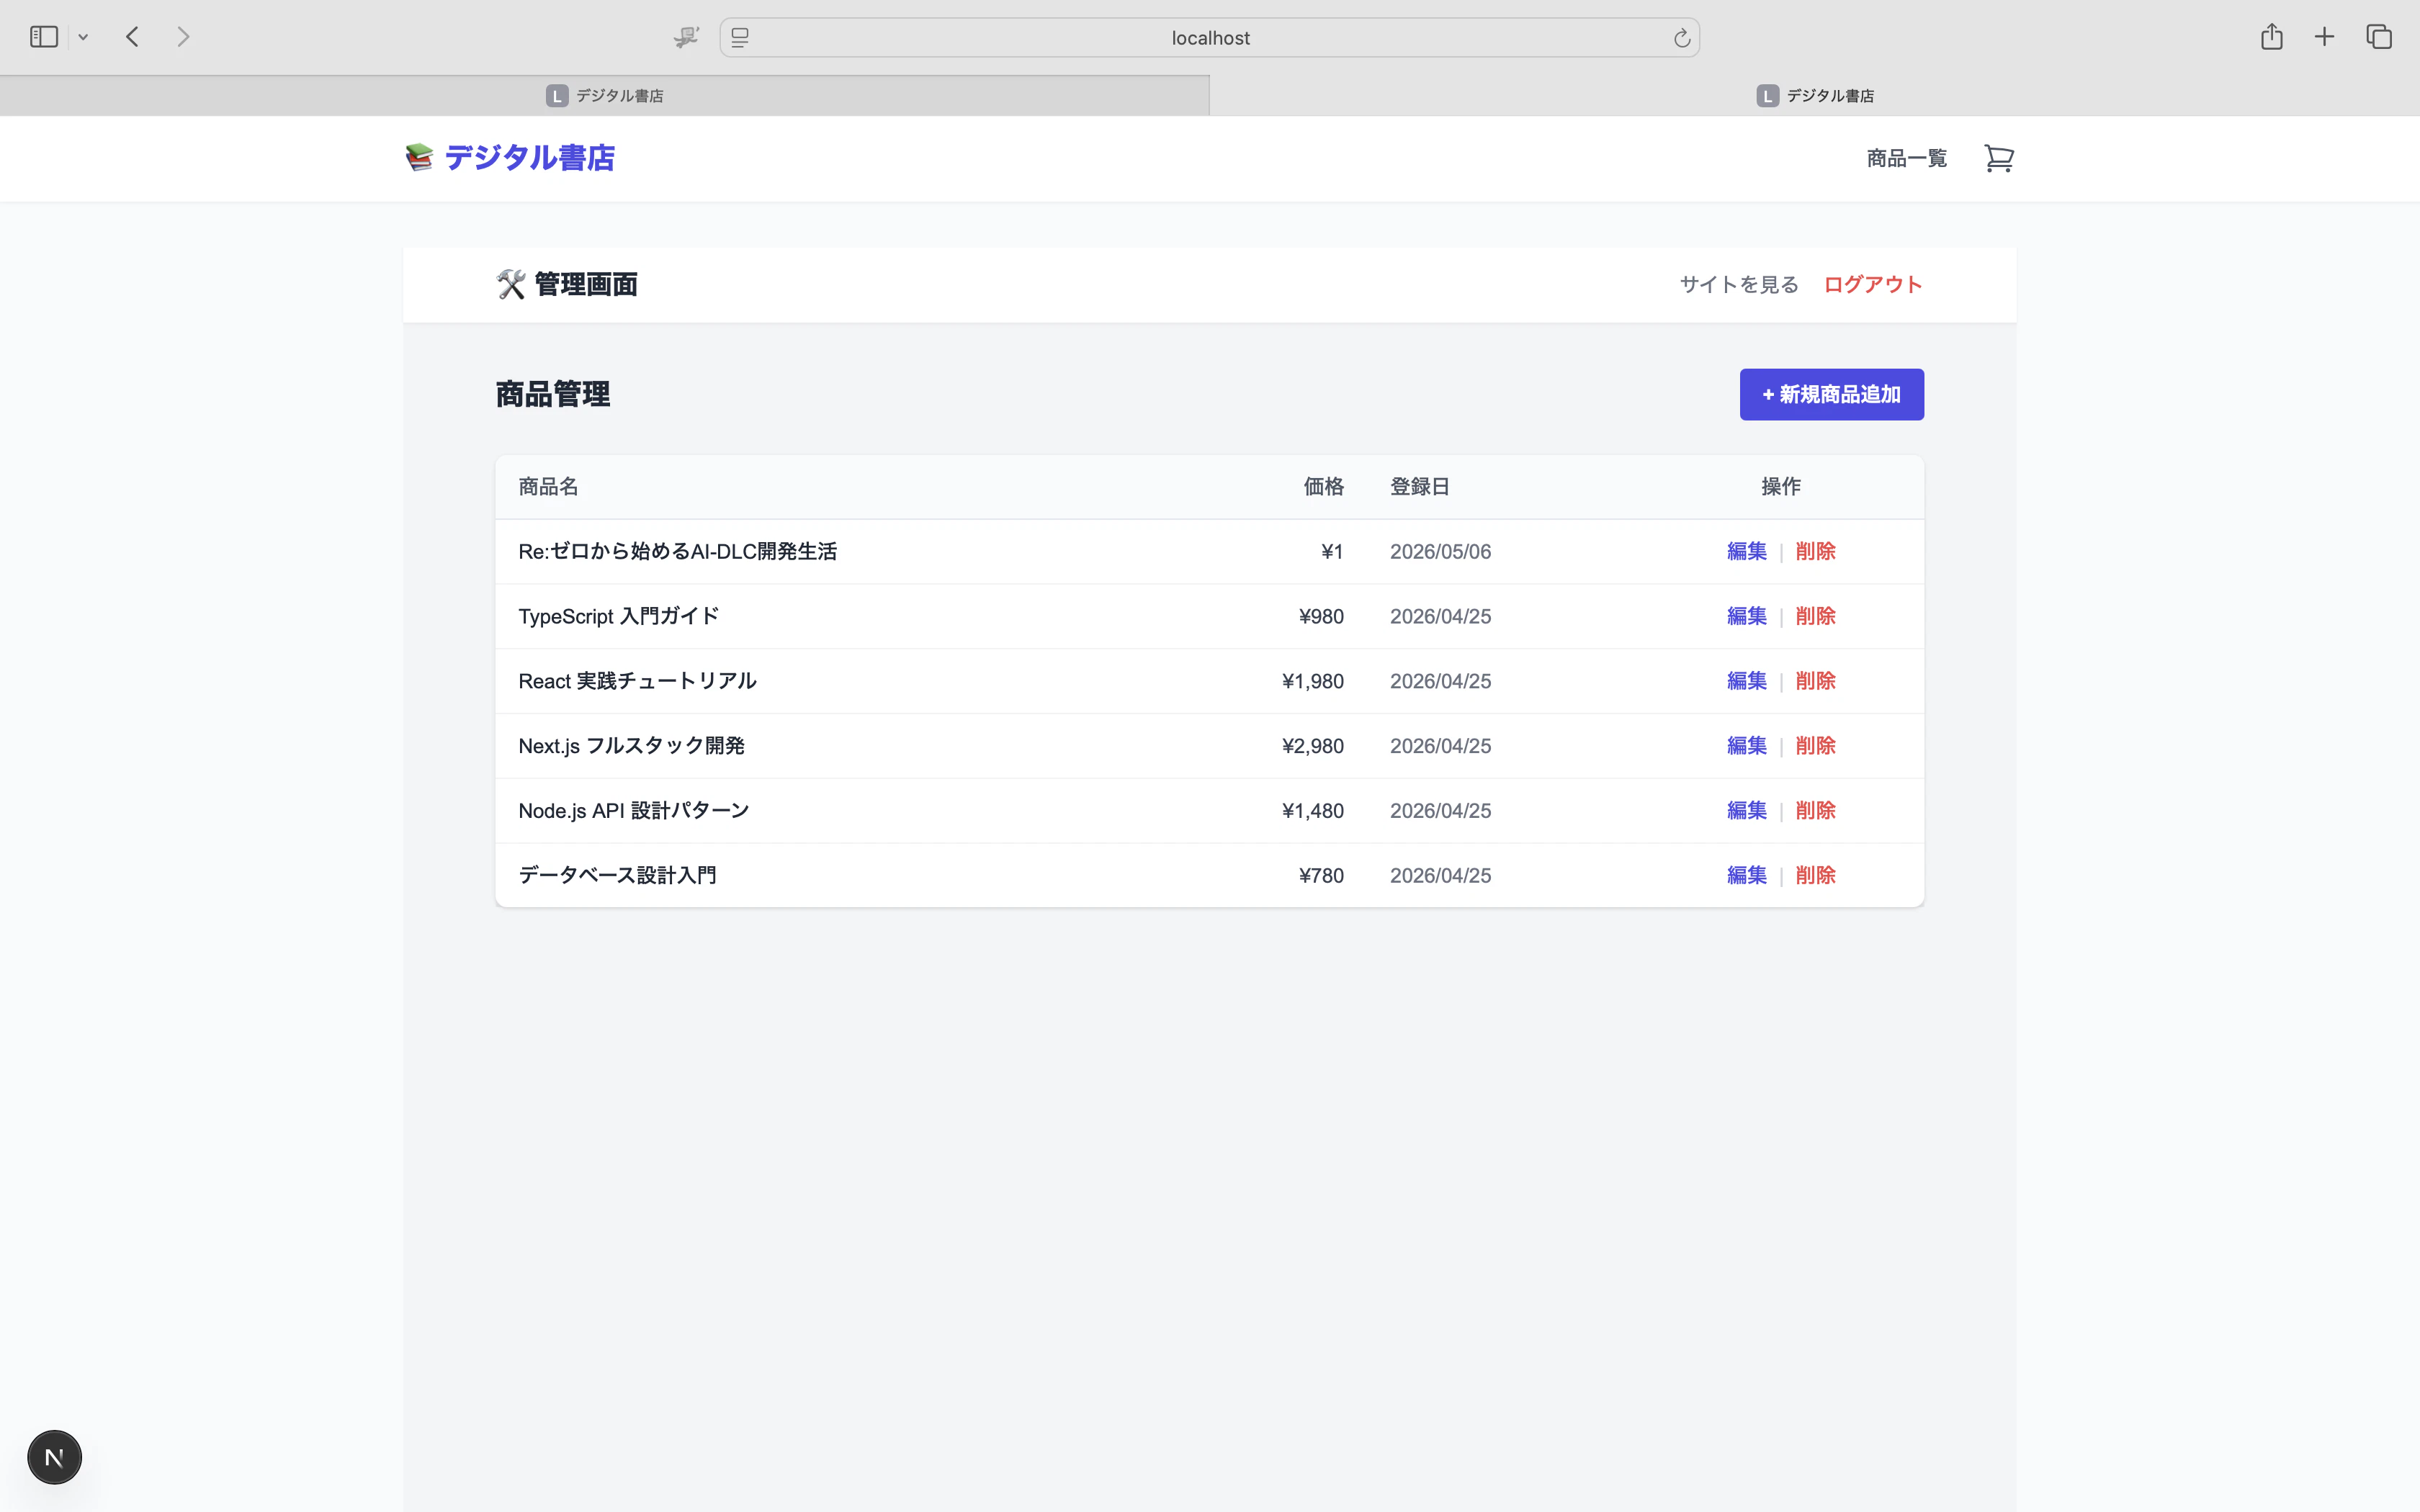Select the product name React 実践チュートリアル
The image size is (2420, 1512).
tap(637, 681)
